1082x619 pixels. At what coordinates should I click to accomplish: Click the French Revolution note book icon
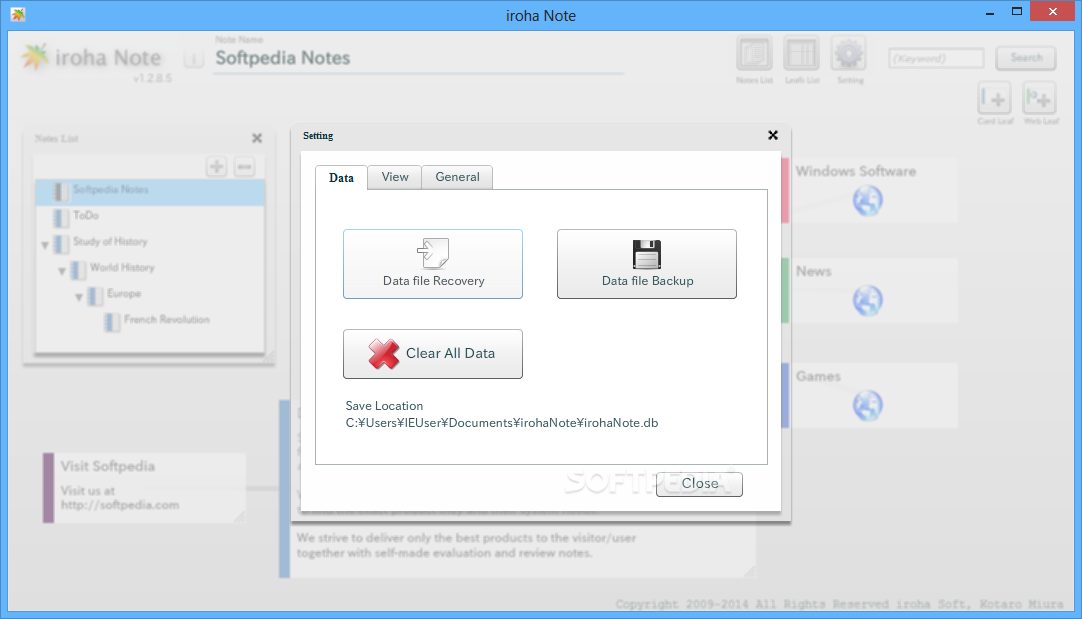pyautogui.click(x=112, y=322)
